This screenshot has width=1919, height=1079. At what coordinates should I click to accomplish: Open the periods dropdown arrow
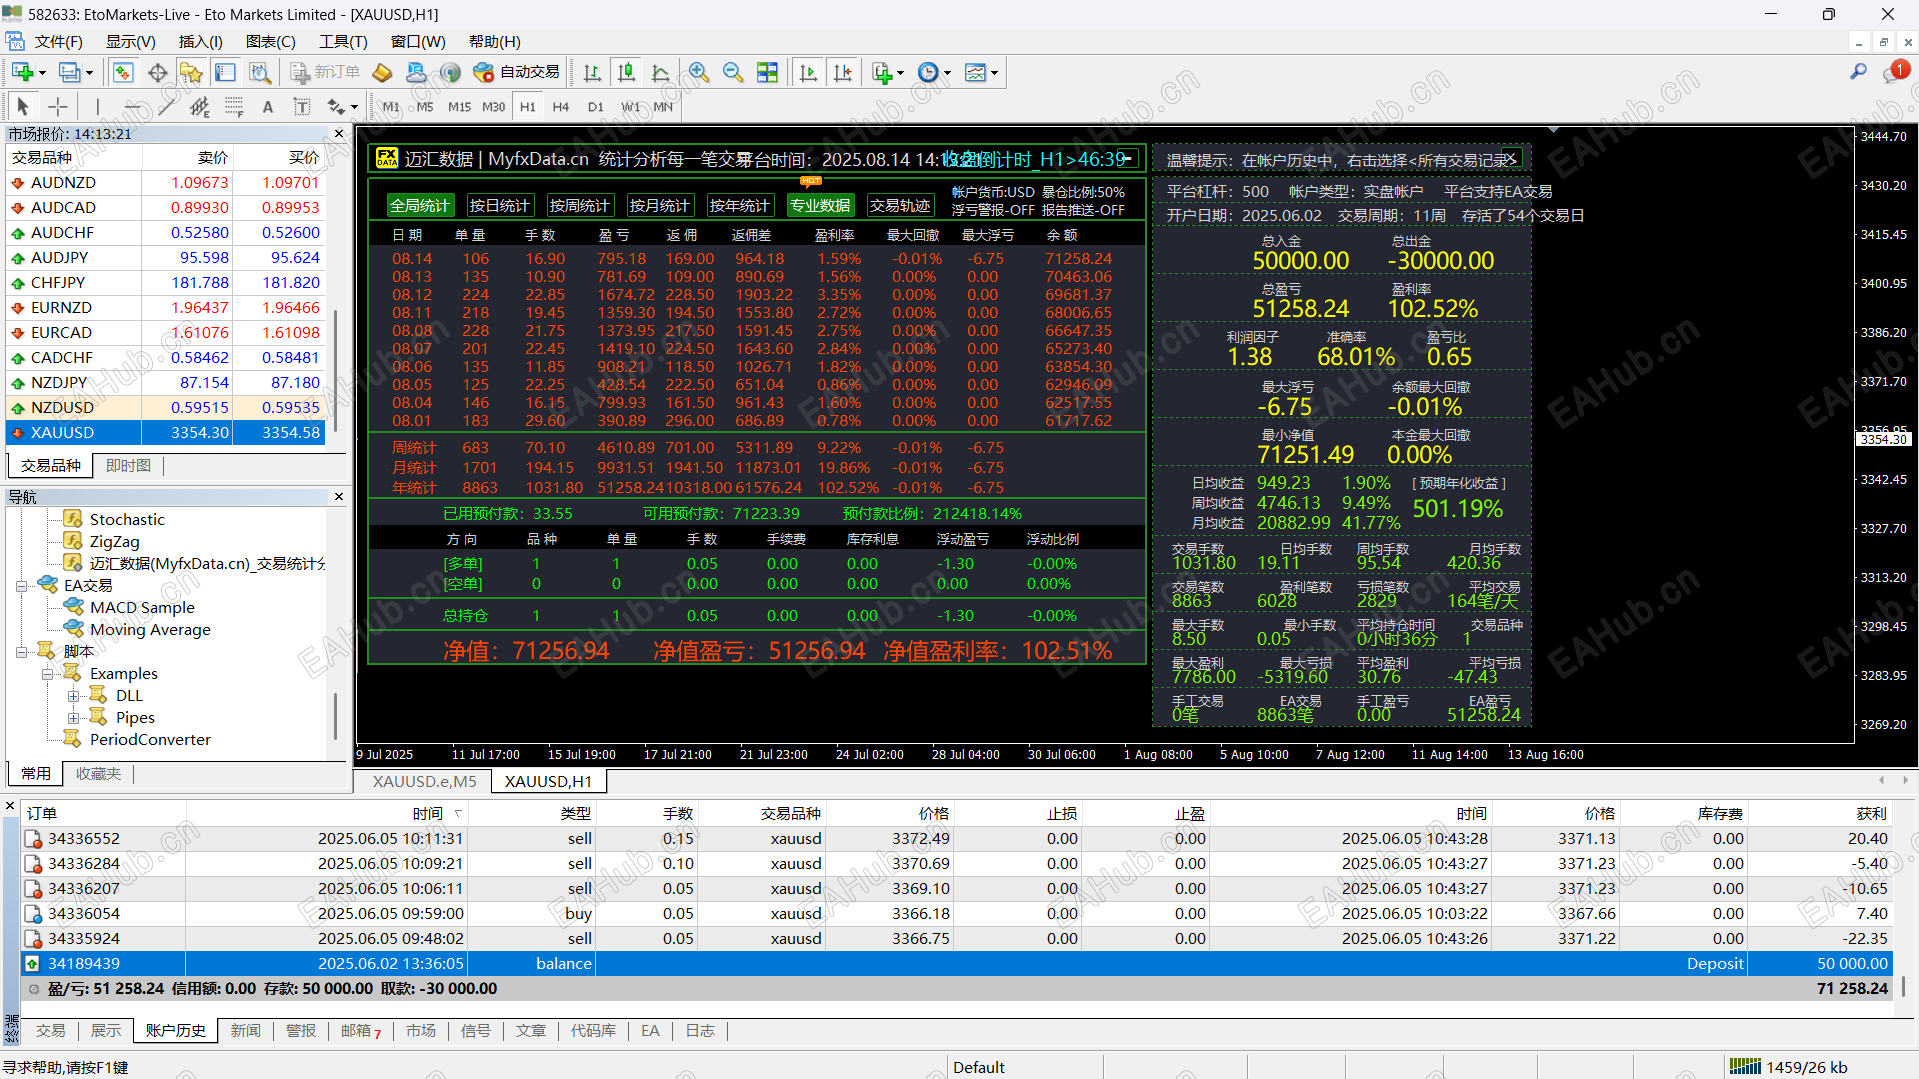click(x=947, y=73)
